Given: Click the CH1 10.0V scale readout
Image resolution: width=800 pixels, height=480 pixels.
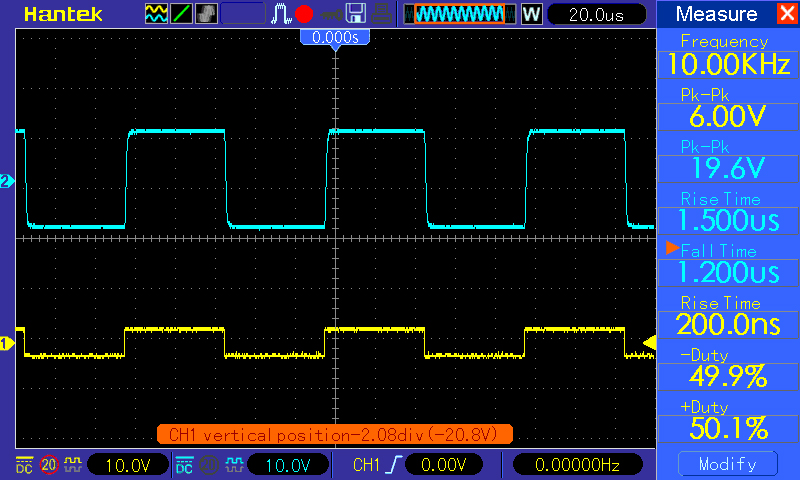Looking at the screenshot, I should pyautogui.click(x=128, y=465).
